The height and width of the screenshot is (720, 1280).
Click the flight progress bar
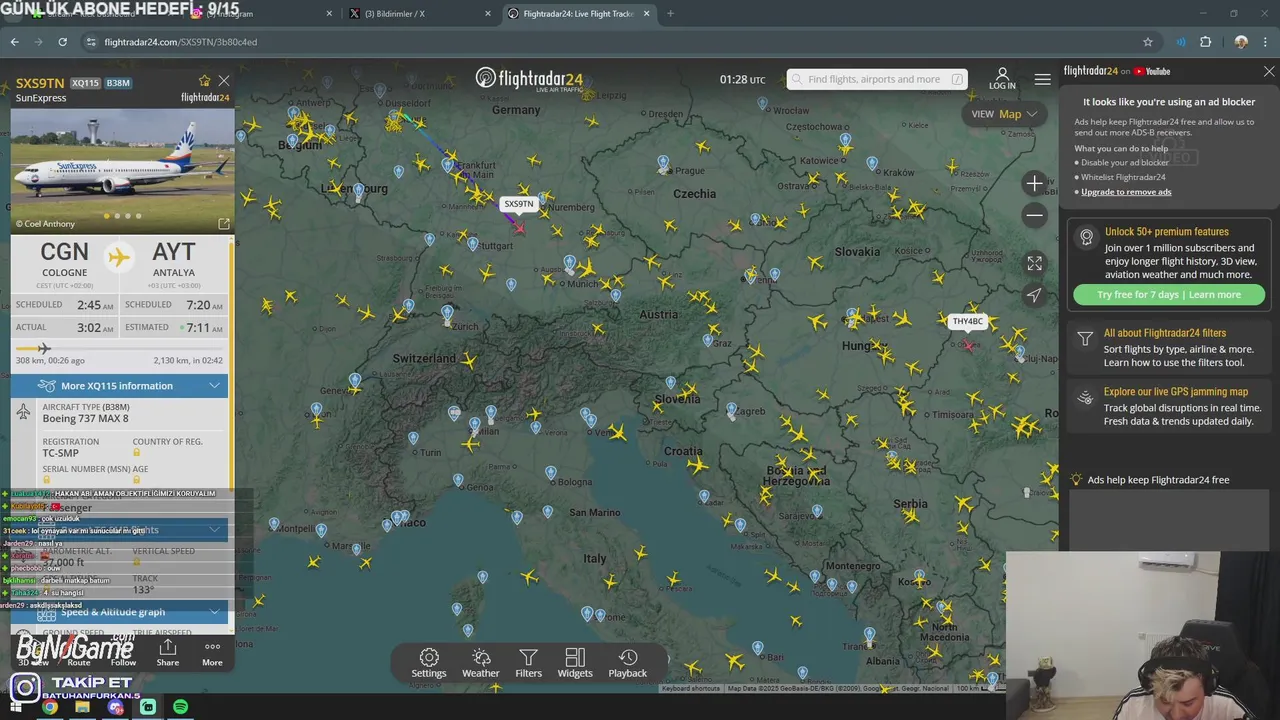pyautogui.click(x=120, y=348)
